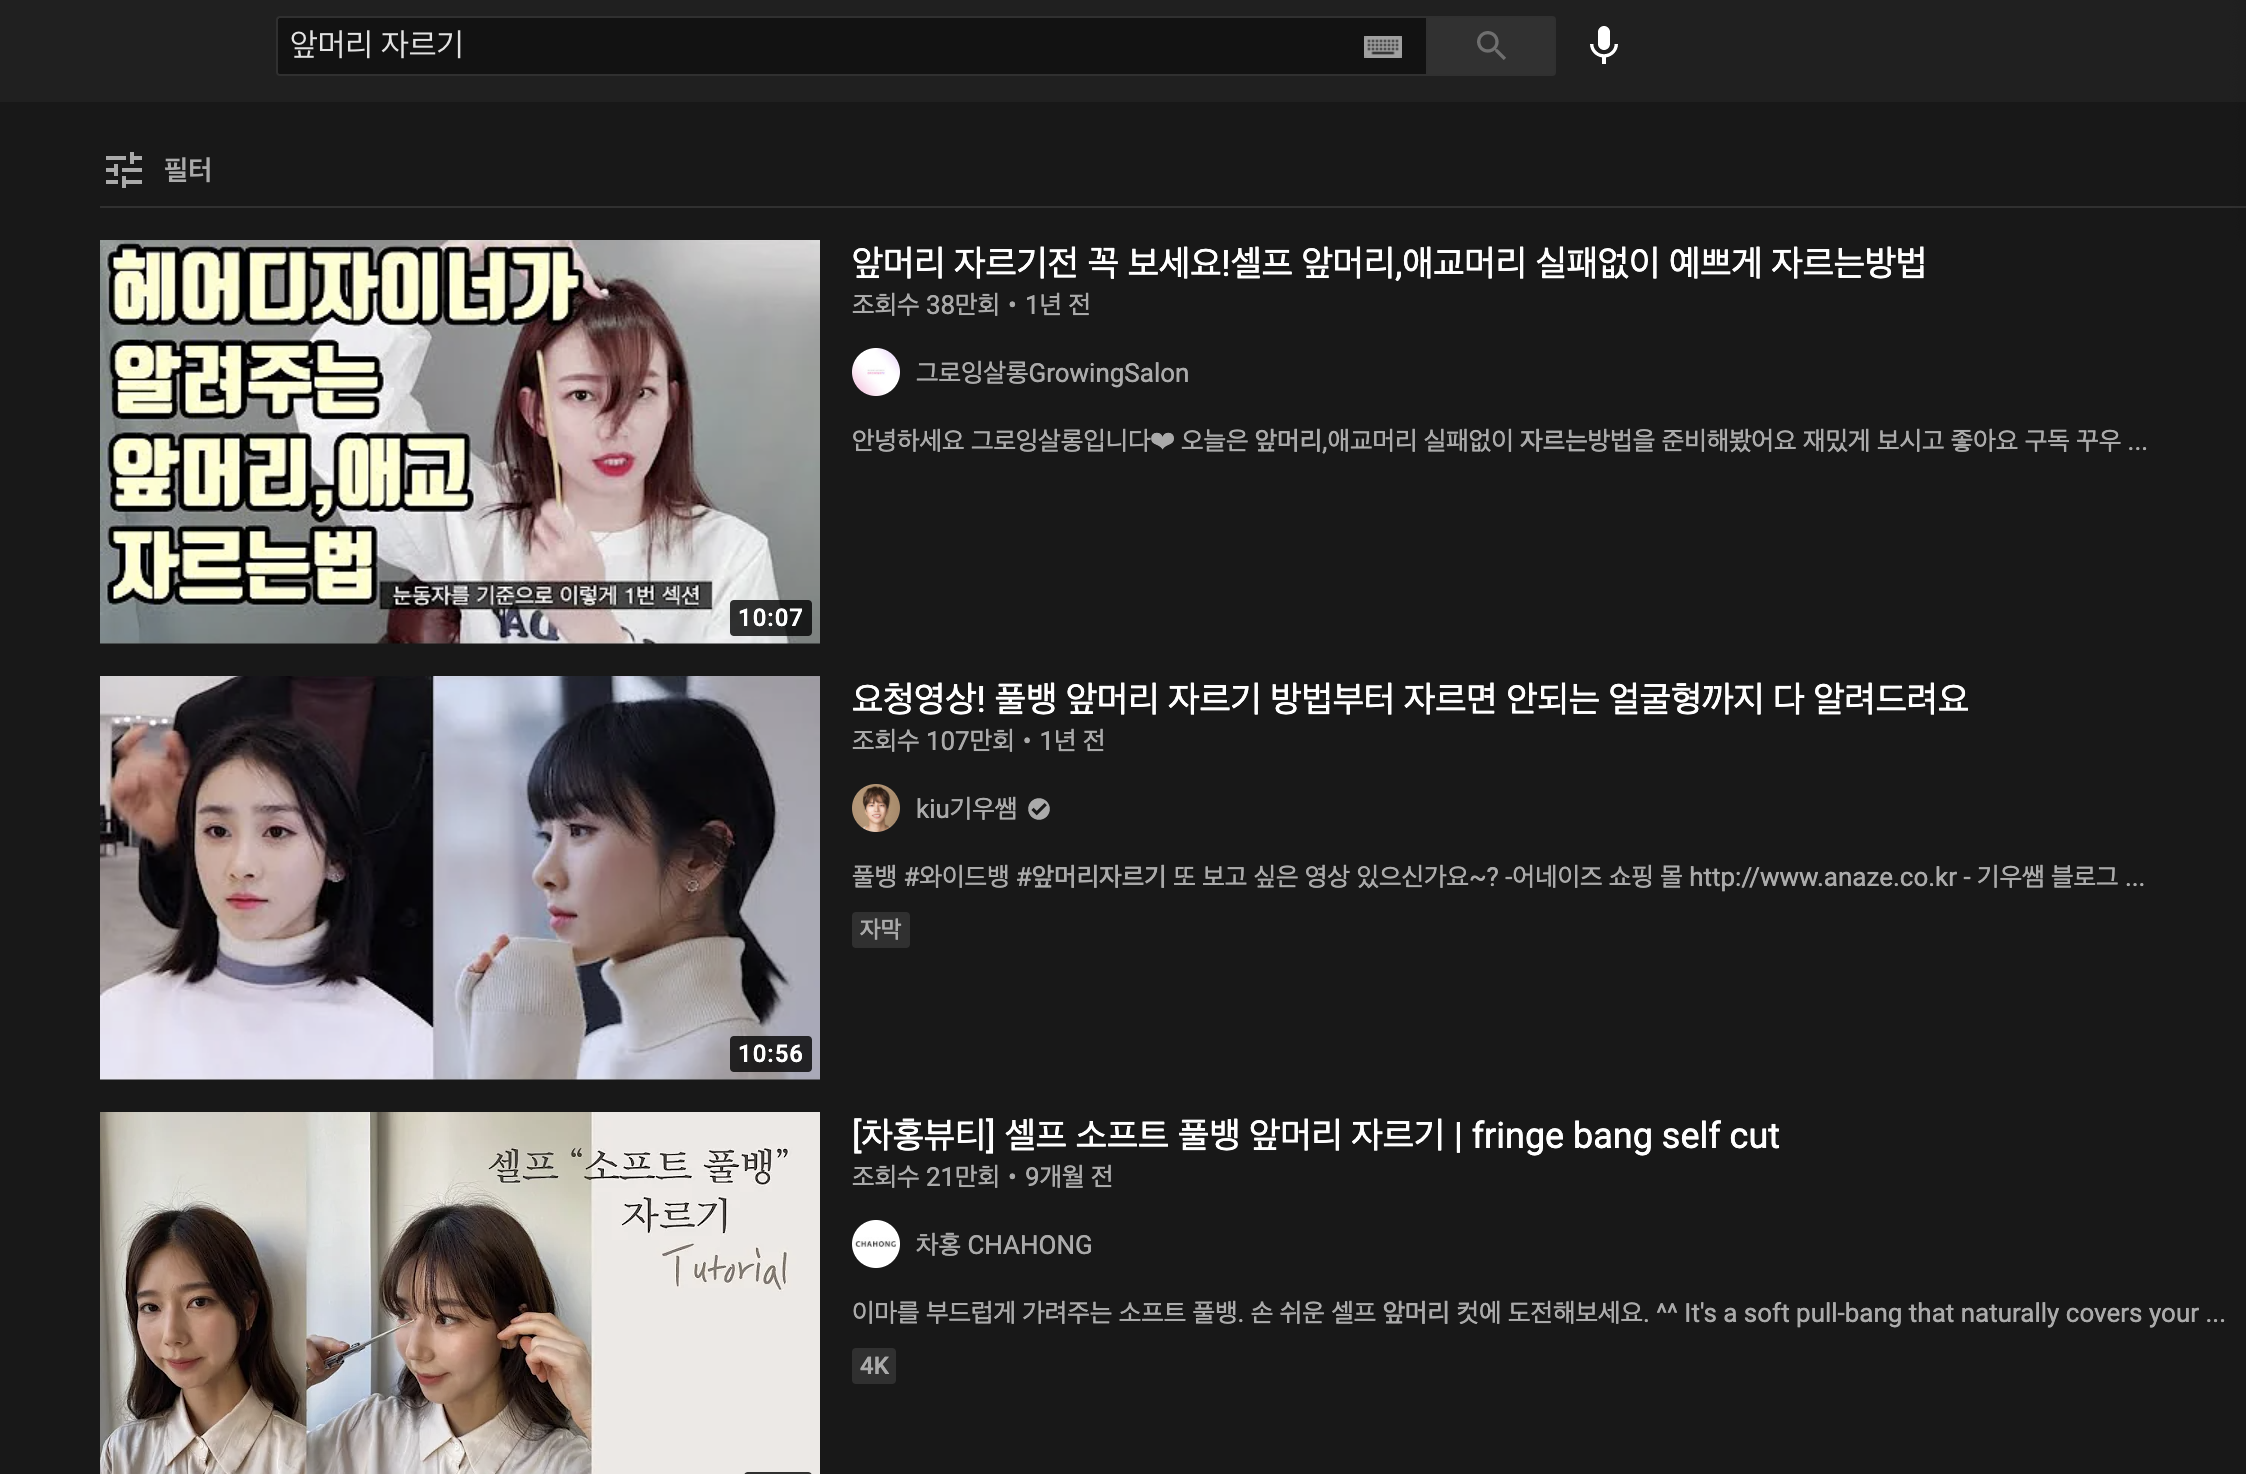The width and height of the screenshot is (2246, 1474).
Task: Open the on-screen keyboard icon
Action: coord(1382,46)
